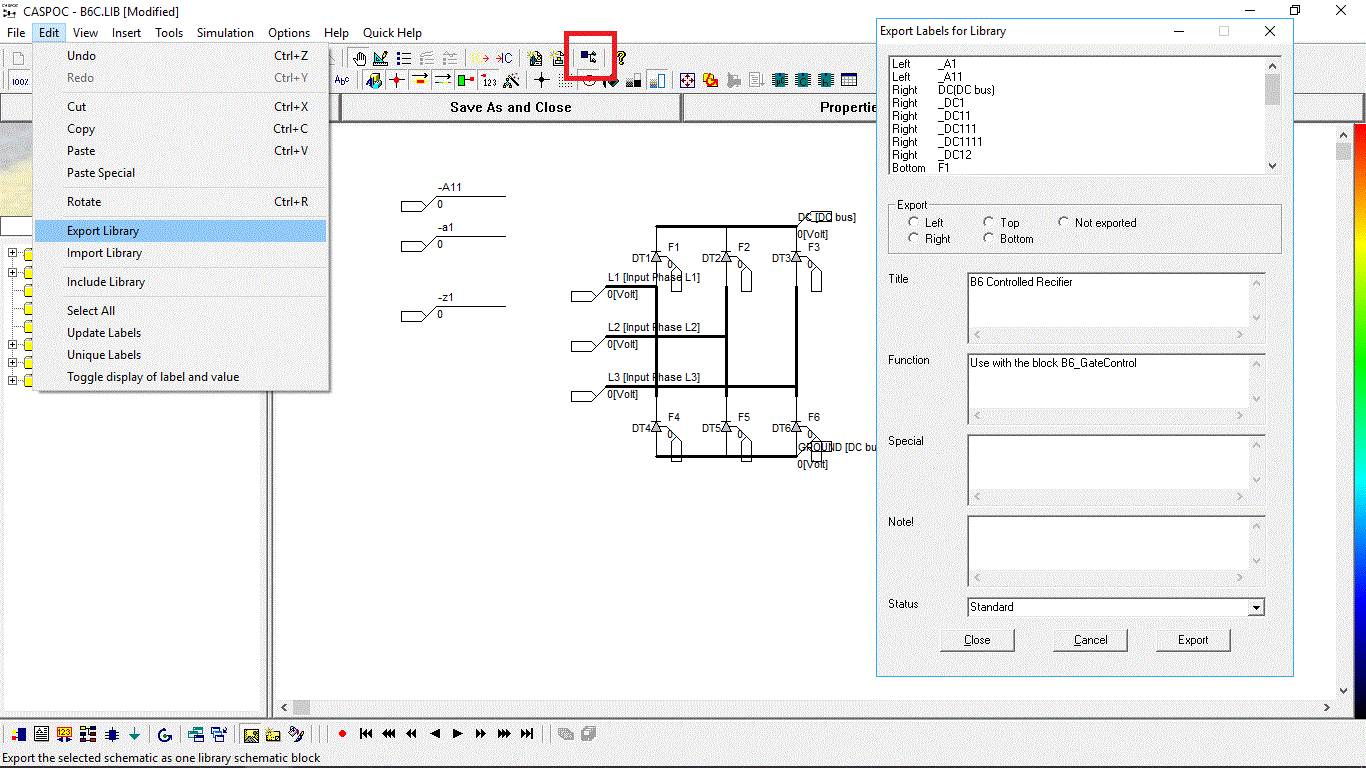Click the µC chip toolbar icon
1366x768 pixels.
[x=779, y=80]
